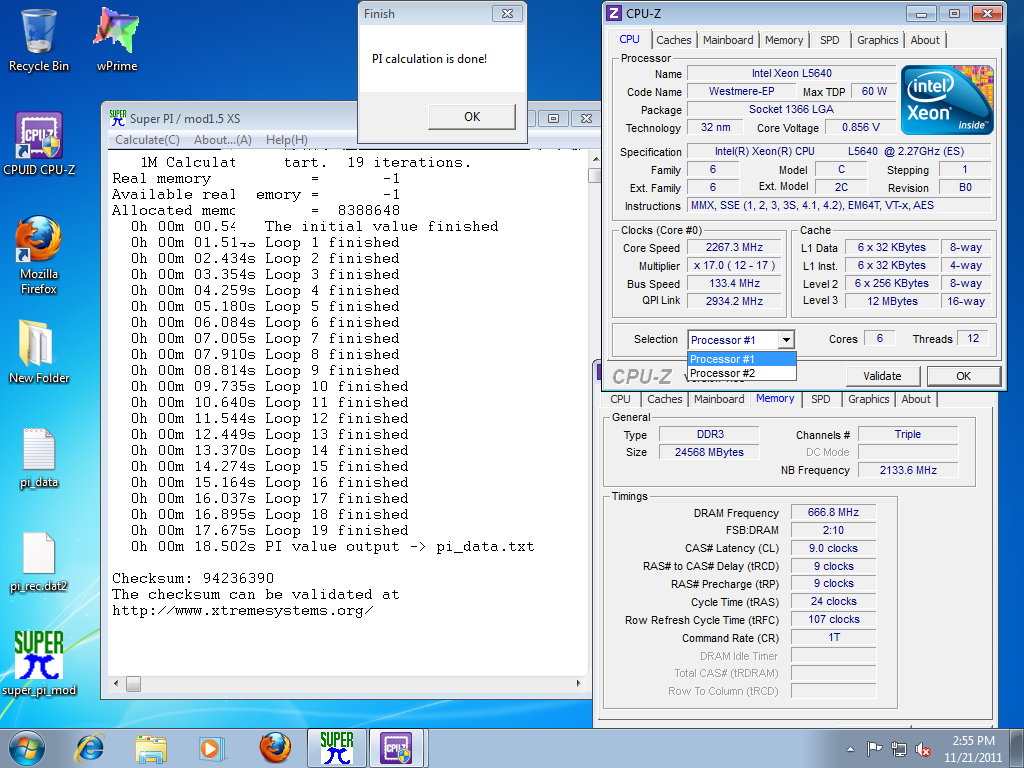Confirm OK in the Finish dialog
The width and height of the screenshot is (1024, 768).
[472, 117]
